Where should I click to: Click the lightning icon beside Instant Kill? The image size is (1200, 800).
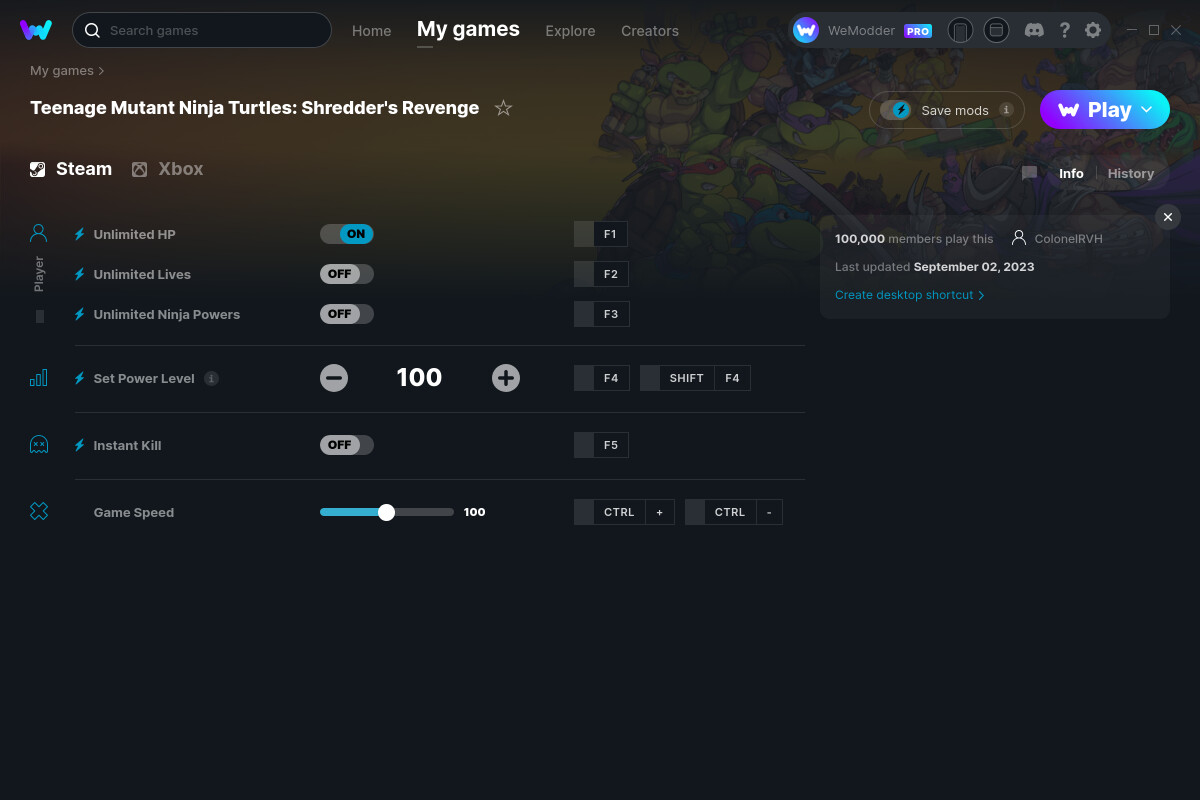(80, 445)
